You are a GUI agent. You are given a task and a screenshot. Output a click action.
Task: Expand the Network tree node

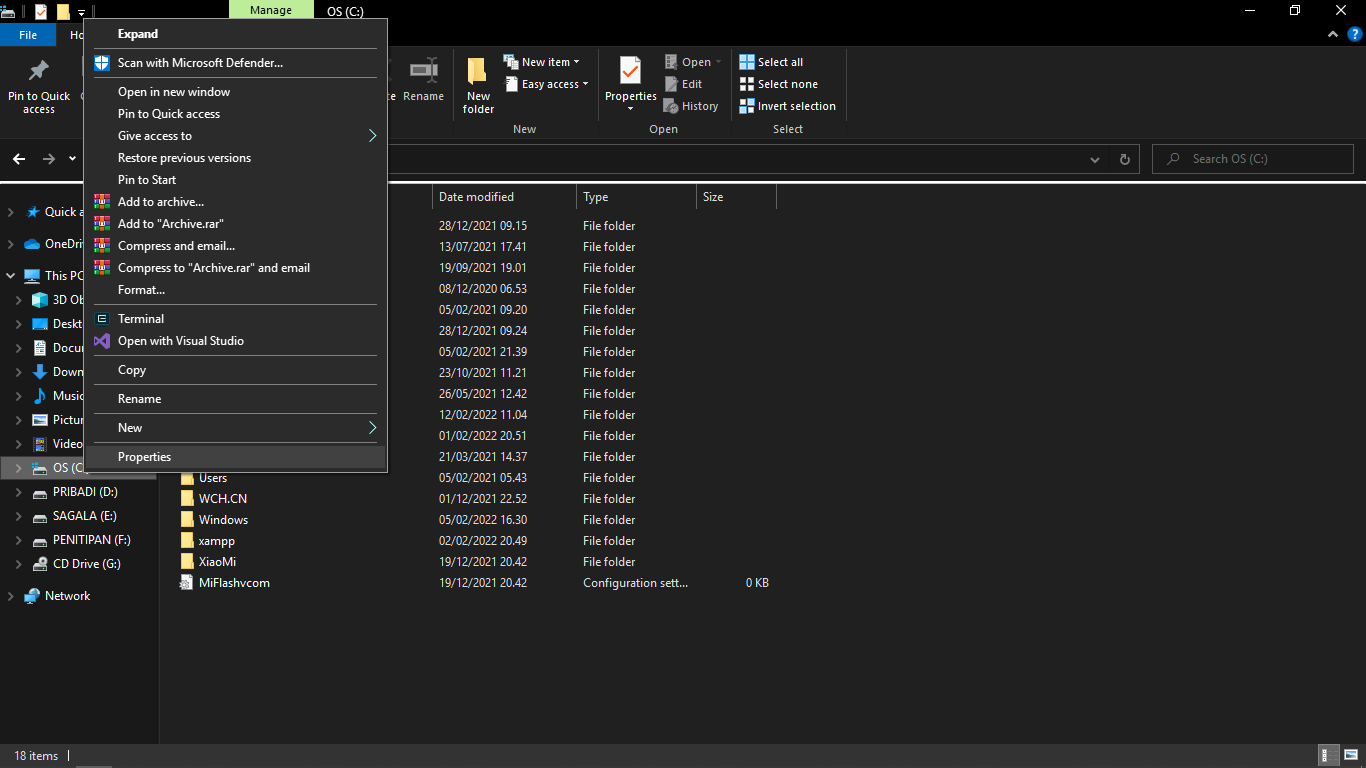11,596
